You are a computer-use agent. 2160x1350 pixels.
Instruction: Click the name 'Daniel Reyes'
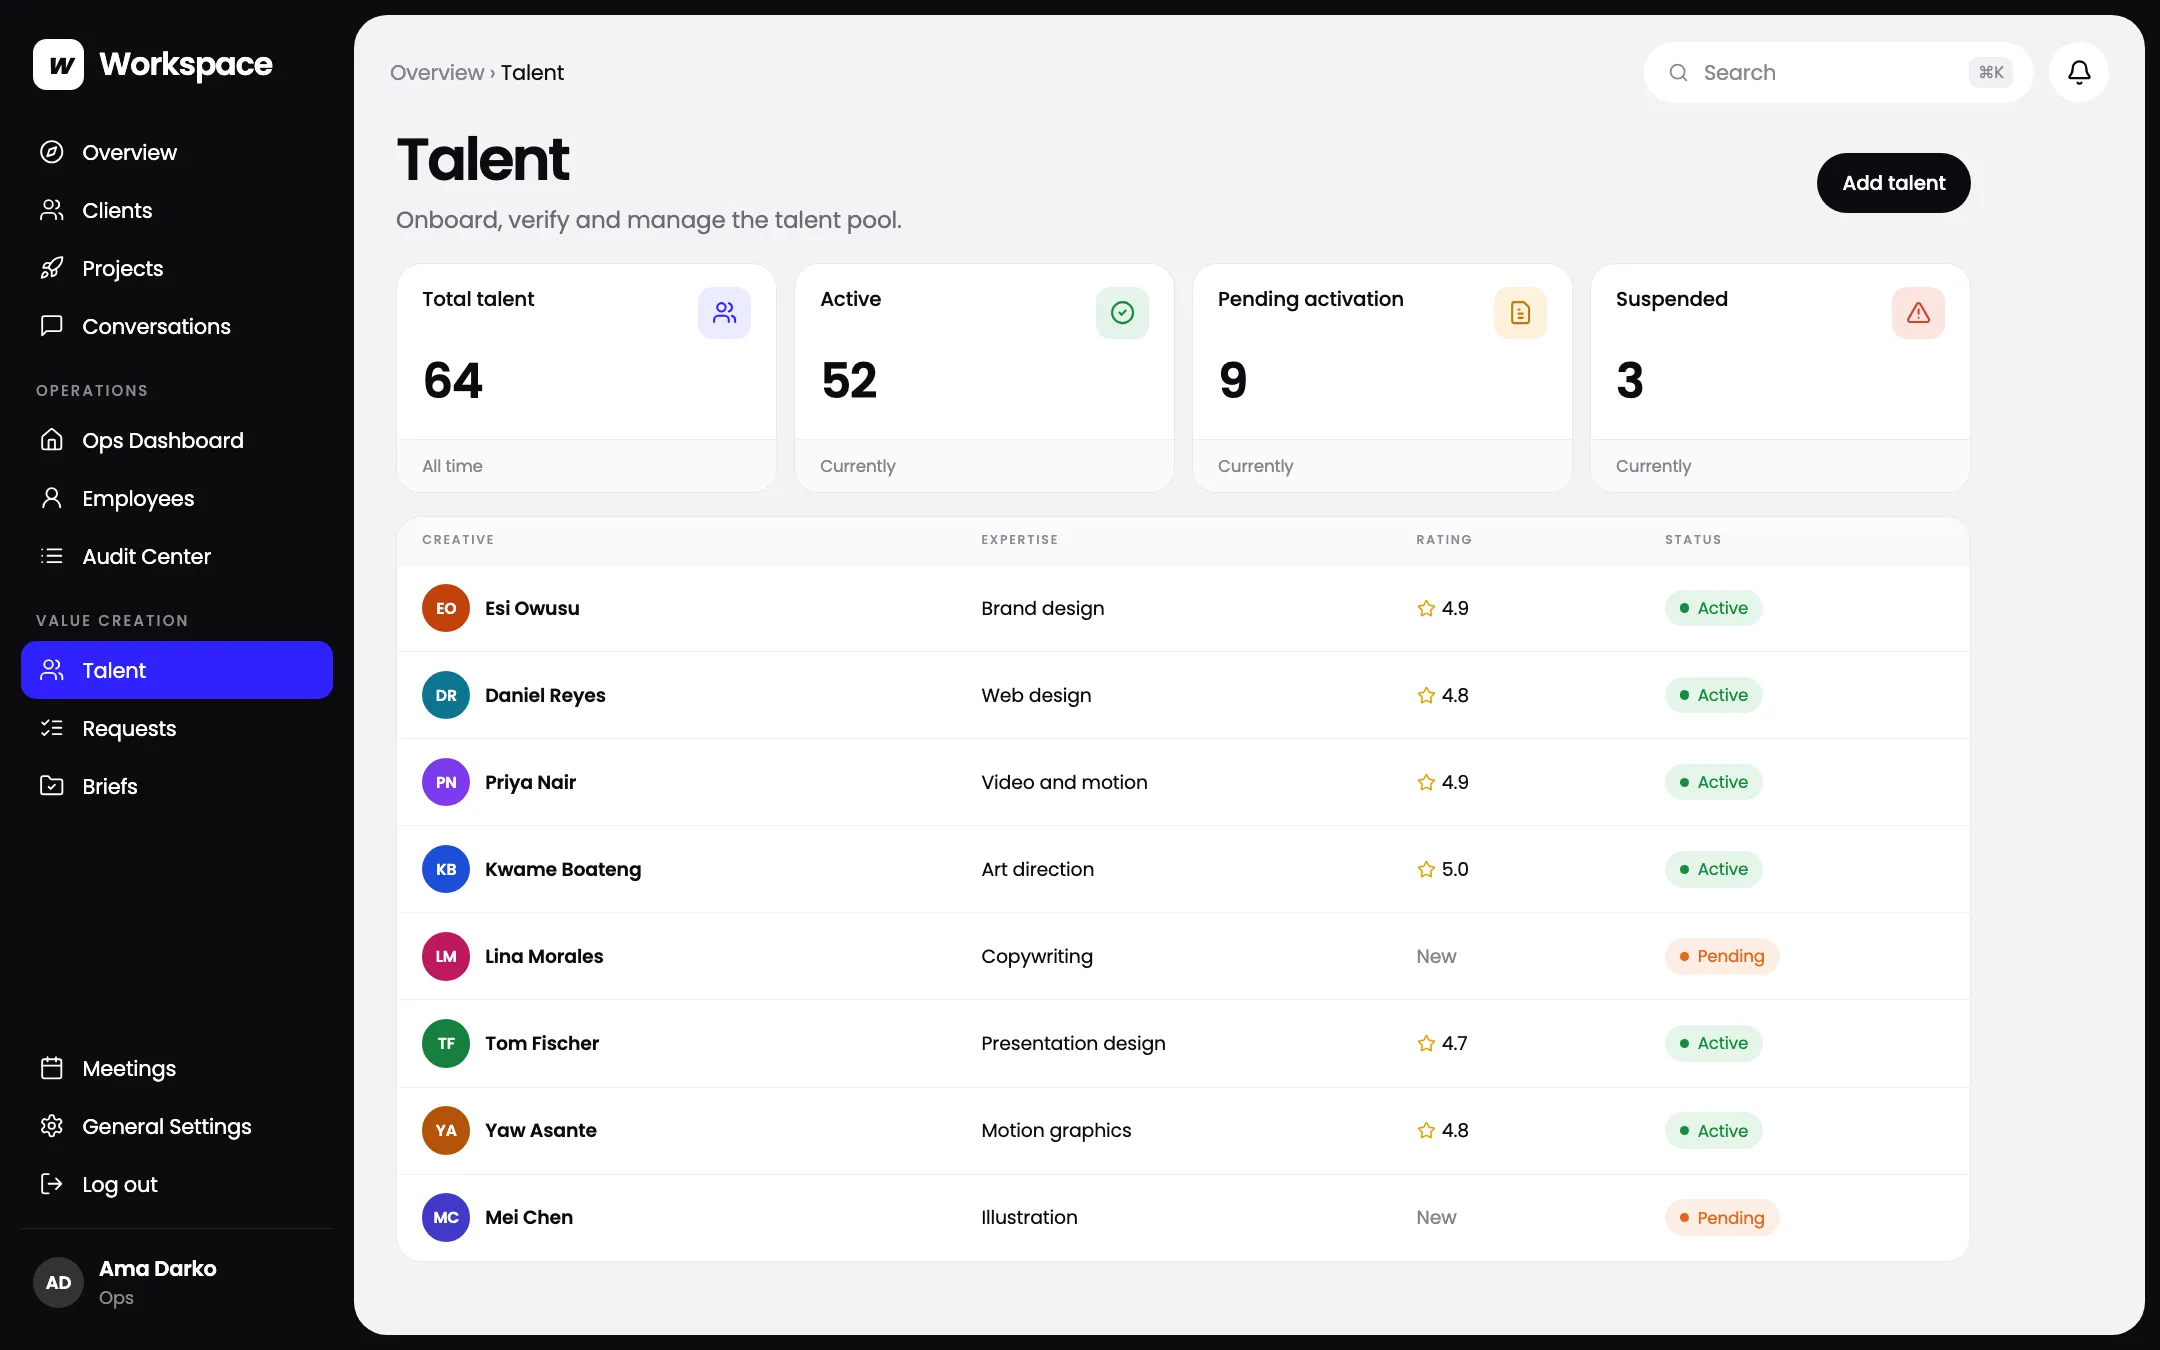coord(545,695)
